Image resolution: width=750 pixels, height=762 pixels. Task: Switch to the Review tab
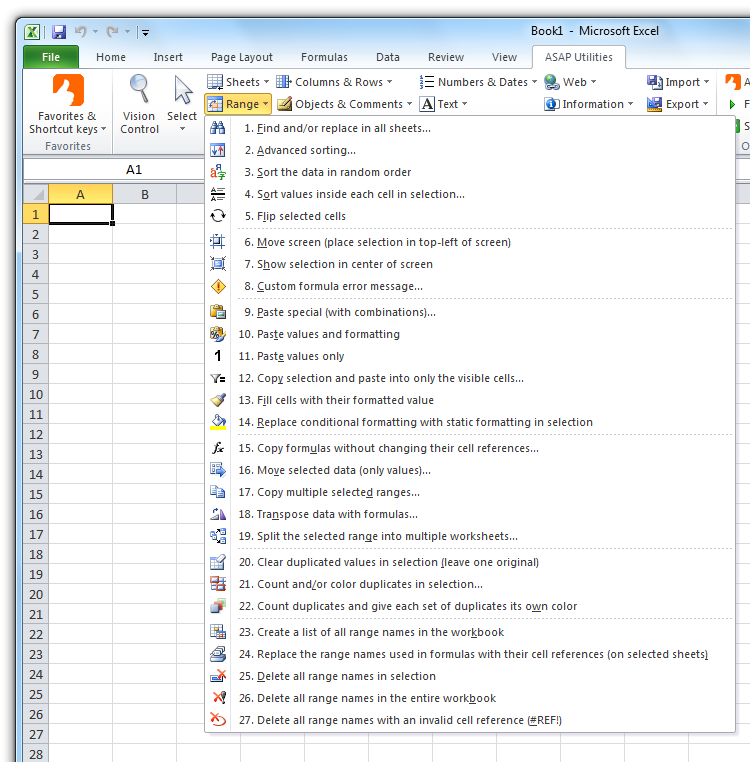[446, 57]
